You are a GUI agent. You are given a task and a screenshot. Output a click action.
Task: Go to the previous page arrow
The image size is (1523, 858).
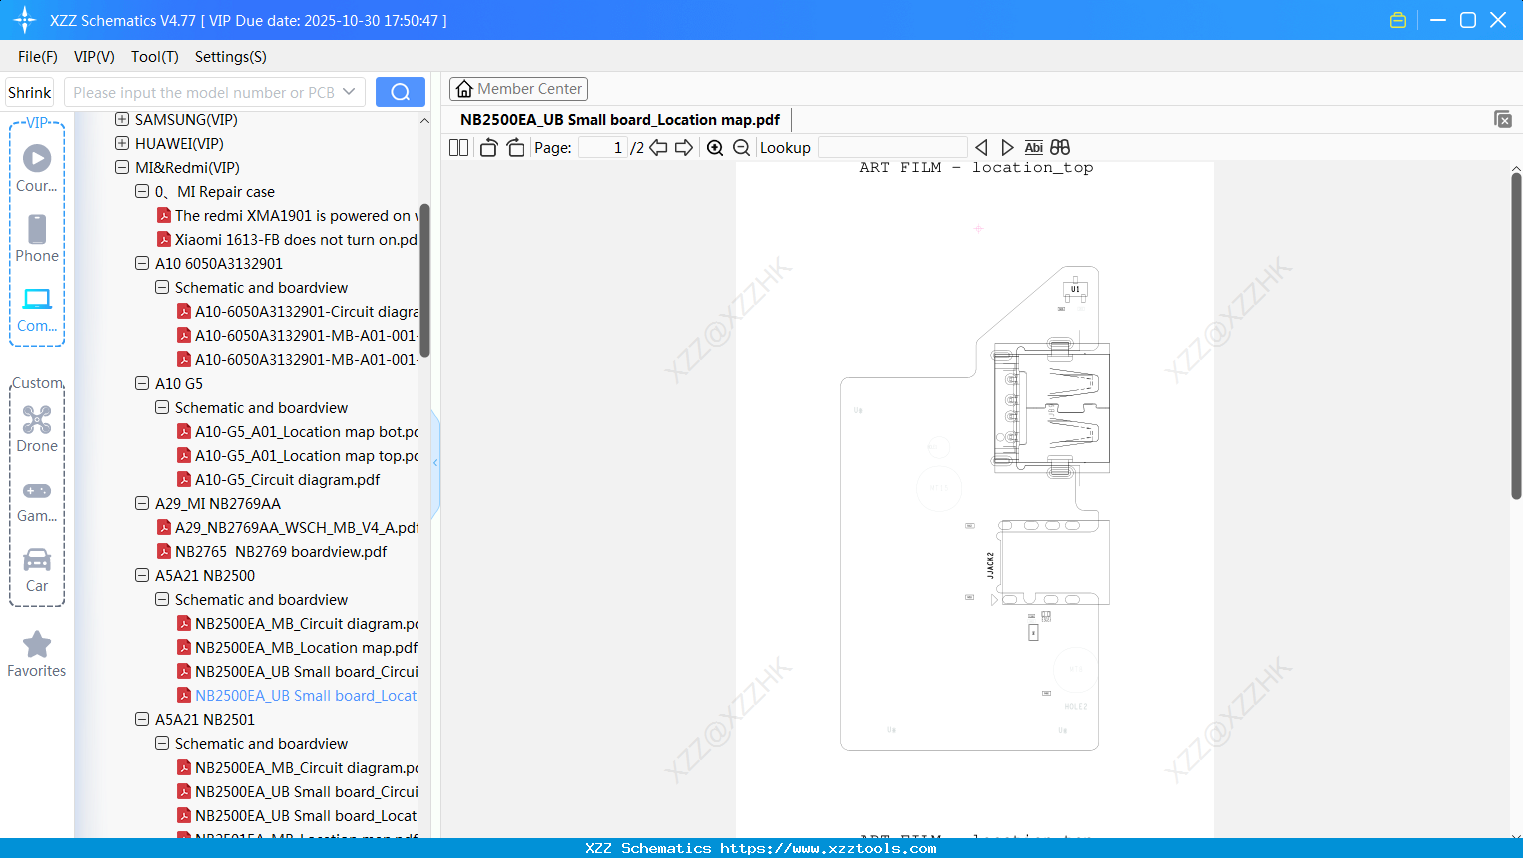(658, 148)
